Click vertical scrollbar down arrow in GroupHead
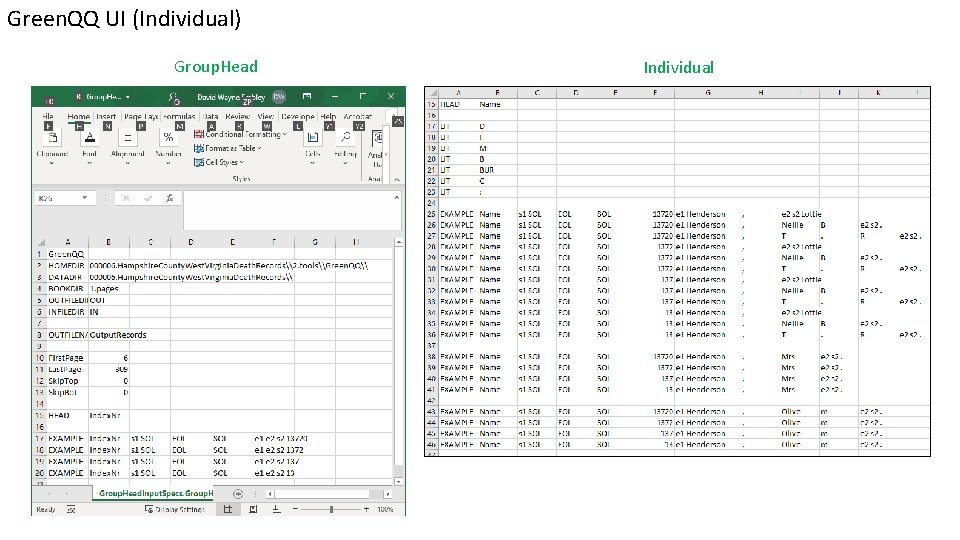 (x=399, y=482)
